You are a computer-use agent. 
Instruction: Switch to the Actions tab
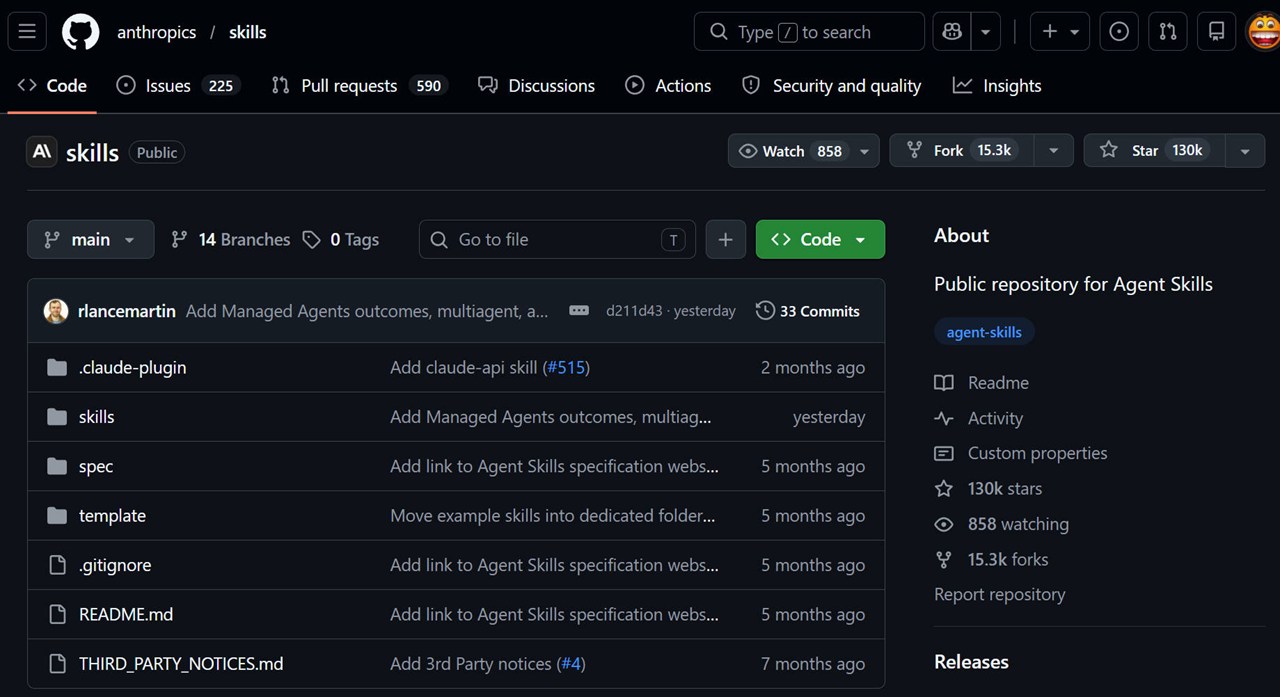click(668, 86)
